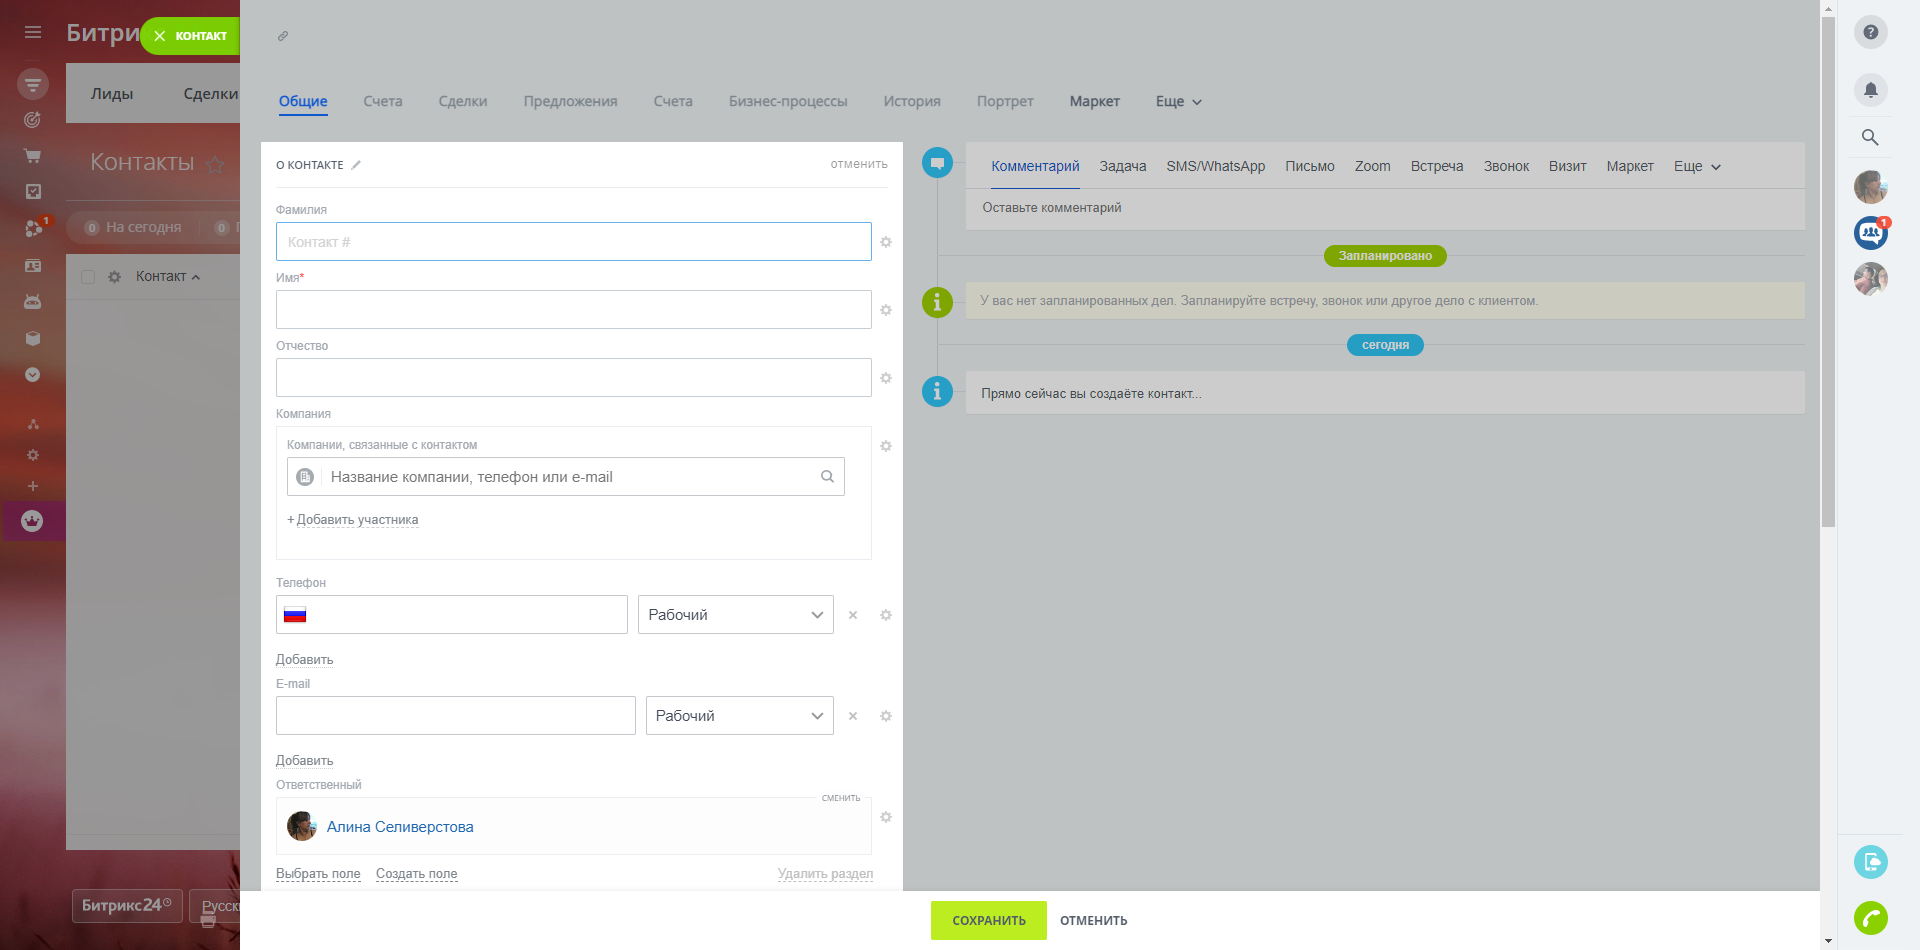Open the Предложения tab

(571, 101)
